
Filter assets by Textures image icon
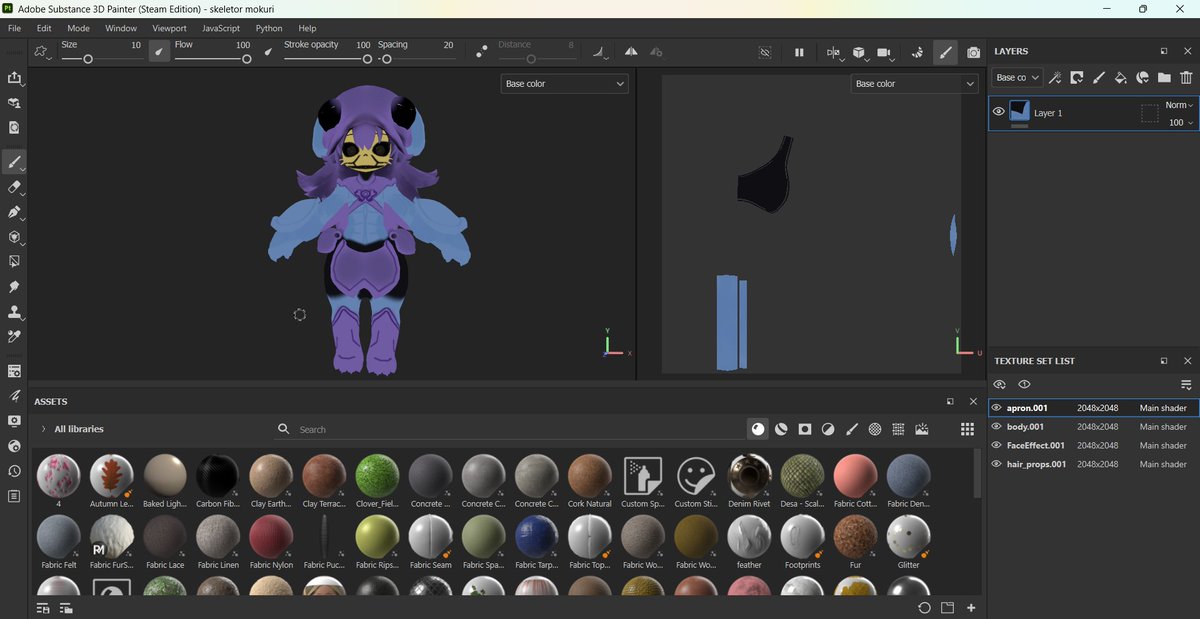(x=922, y=429)
